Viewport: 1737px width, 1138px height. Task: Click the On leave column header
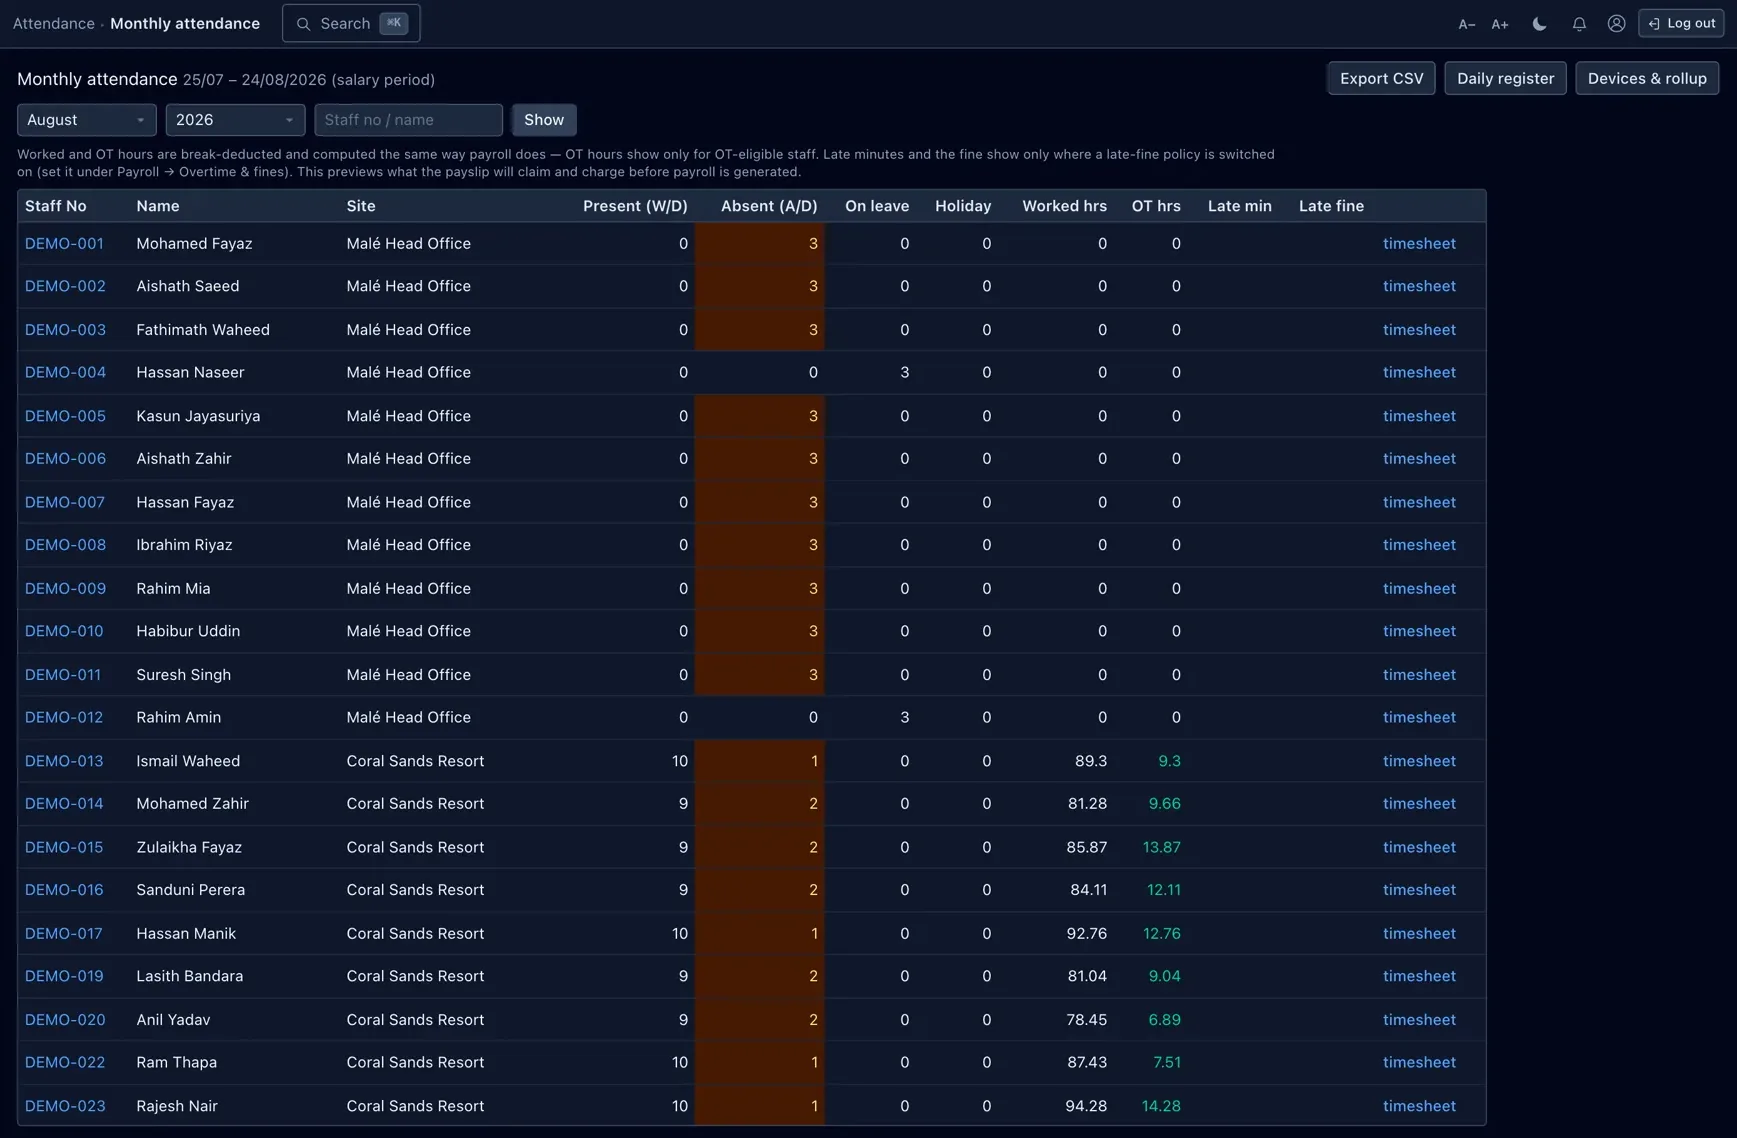877,206
